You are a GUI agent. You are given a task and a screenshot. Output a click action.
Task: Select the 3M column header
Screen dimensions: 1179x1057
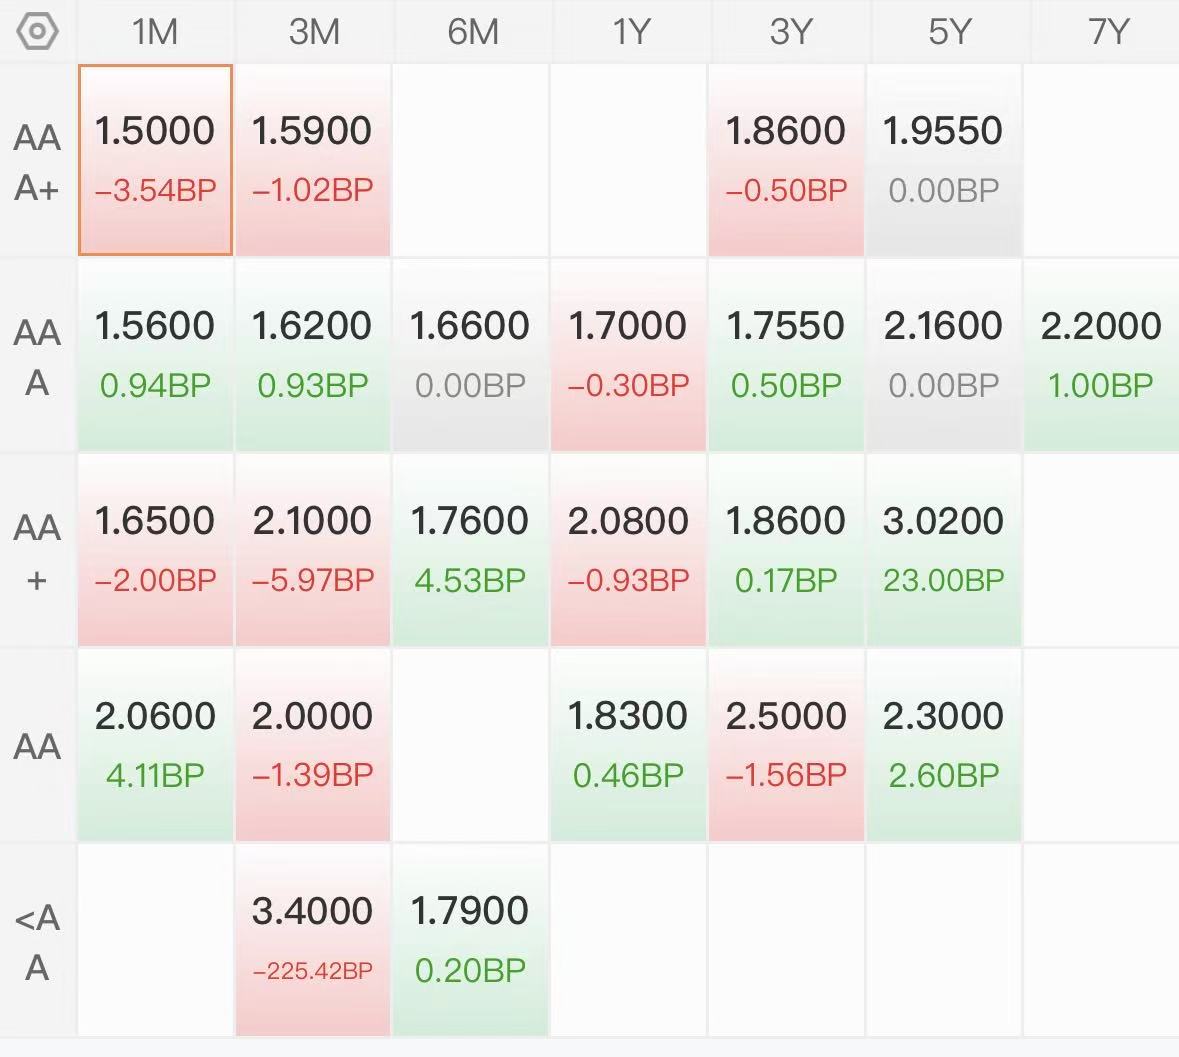(x=314, y=32)
